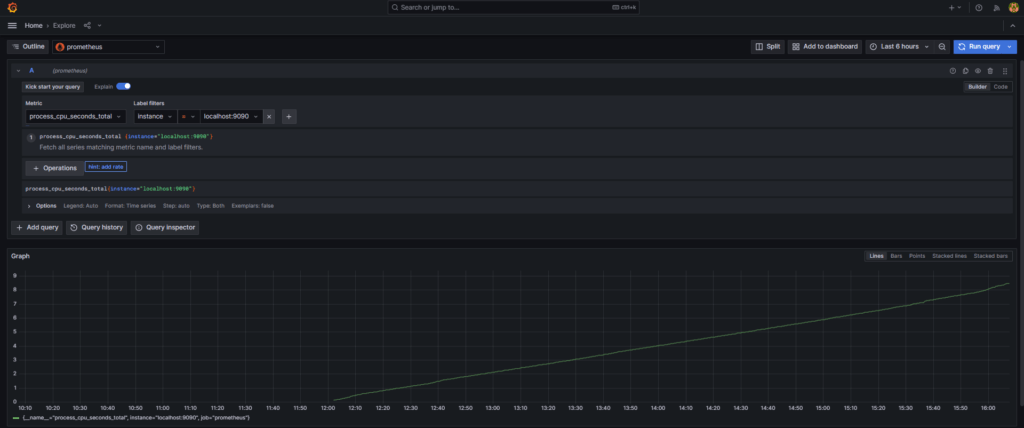This screenshot has height=428, width=1024.
Task: Click Home breadcrumb link
Action: (33, 25)
